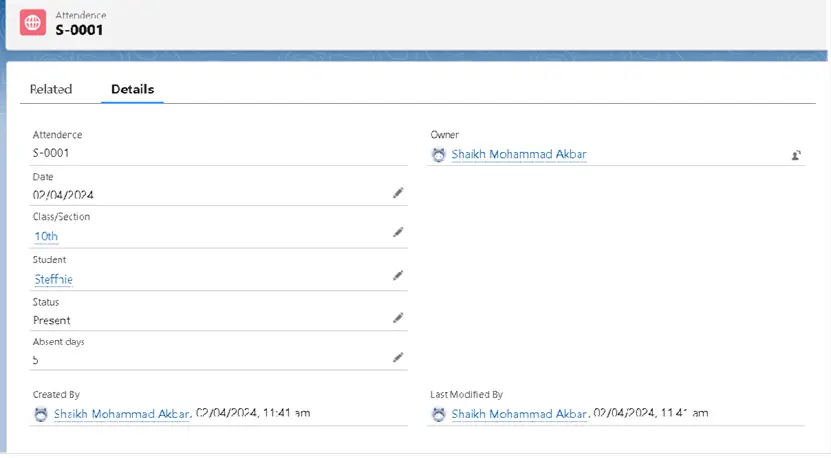The image size is (831, 458).
Task: Click the change owner icon
Action: click(796, 155)
